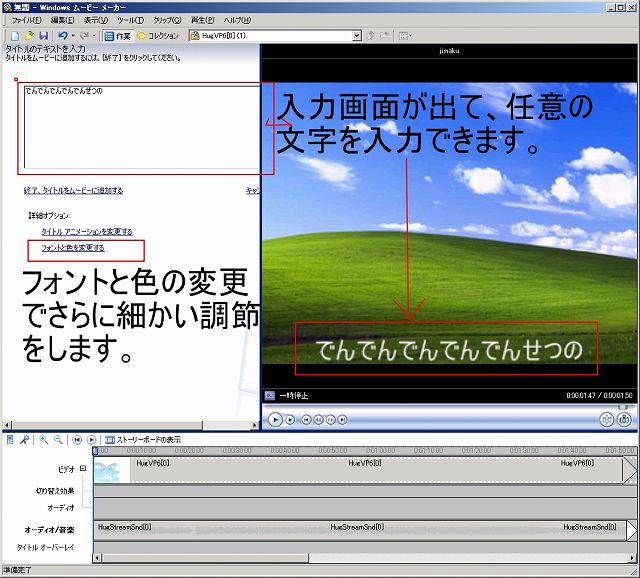640x578 pixels.
Task: Click the audio levels icon on timeline toolbar
Action: 10,440
